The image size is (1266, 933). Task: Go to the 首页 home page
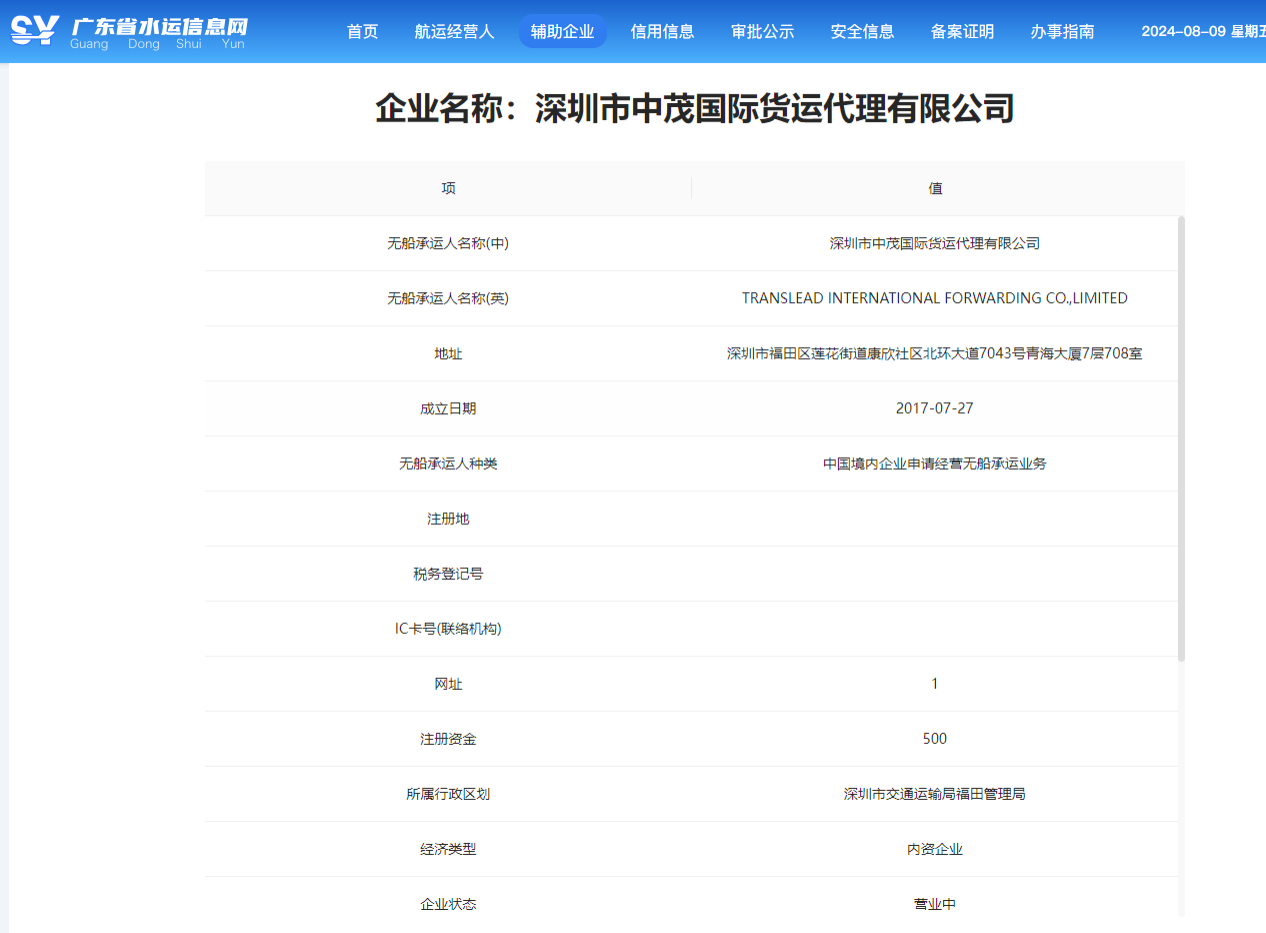362,32
